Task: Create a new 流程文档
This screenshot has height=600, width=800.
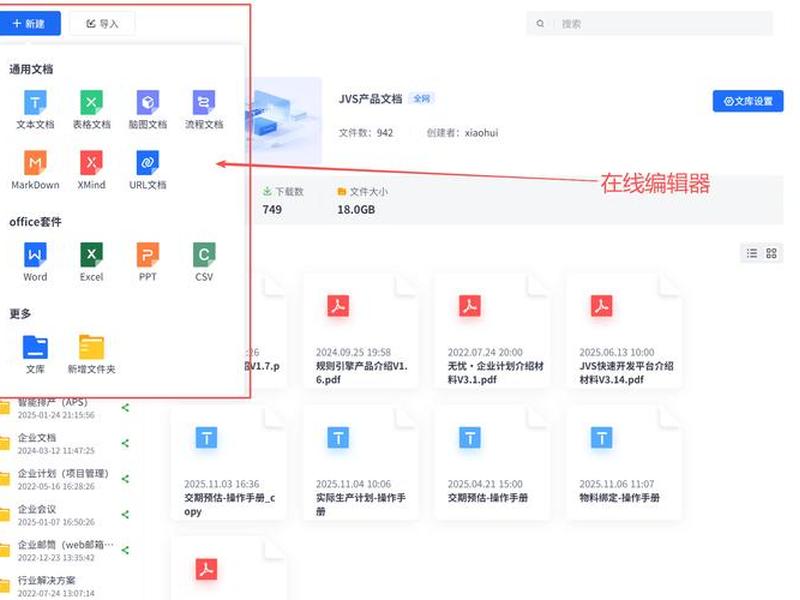Action: click(x=204, y=110)
